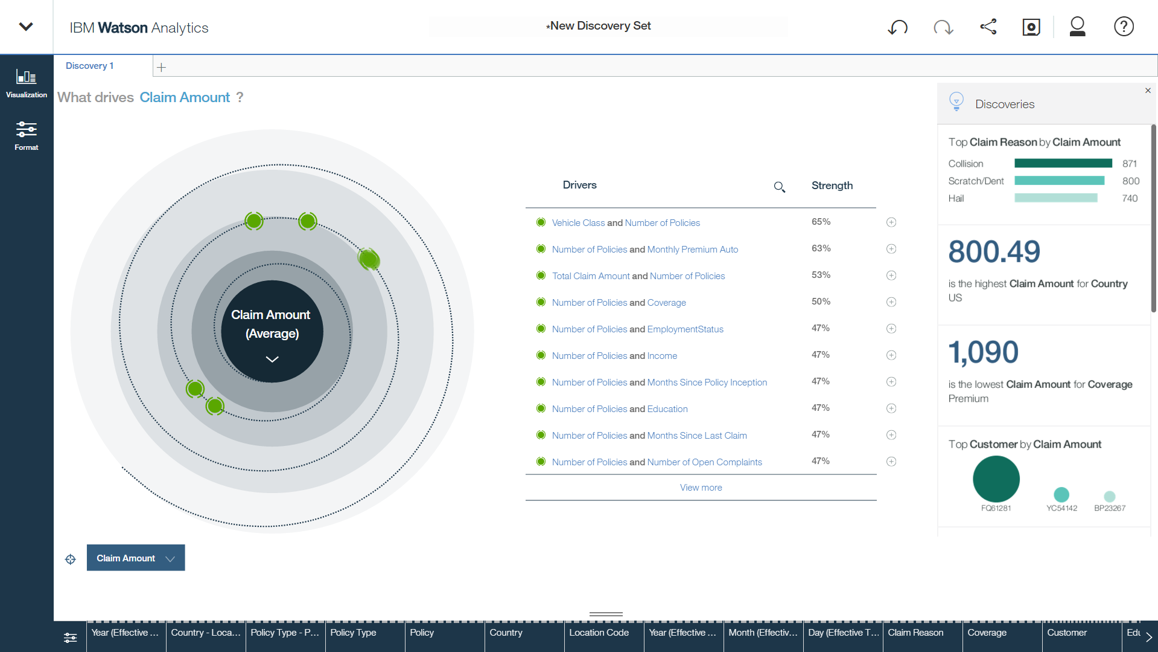Click the Redo icon in top toolbar
1158x652 pixels.
(943, 27)
